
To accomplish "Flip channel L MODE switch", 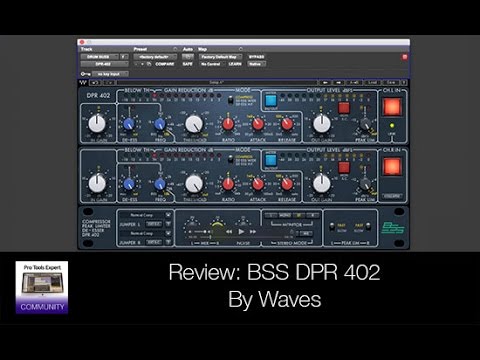I will pyautogui.click(x=230, y=100).
